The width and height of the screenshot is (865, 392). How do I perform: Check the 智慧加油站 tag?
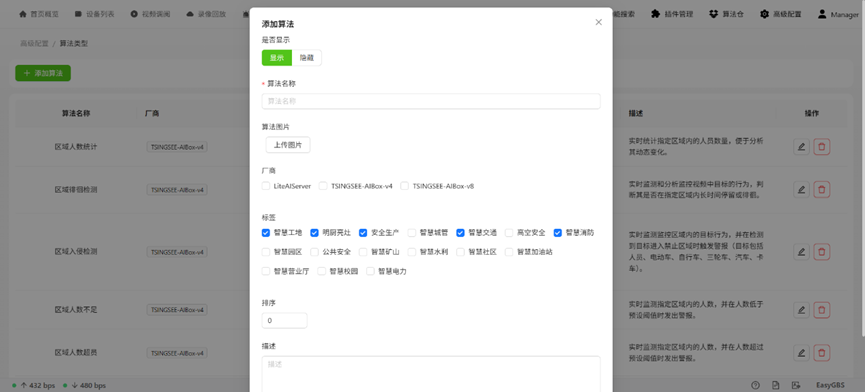click(509, 252)
